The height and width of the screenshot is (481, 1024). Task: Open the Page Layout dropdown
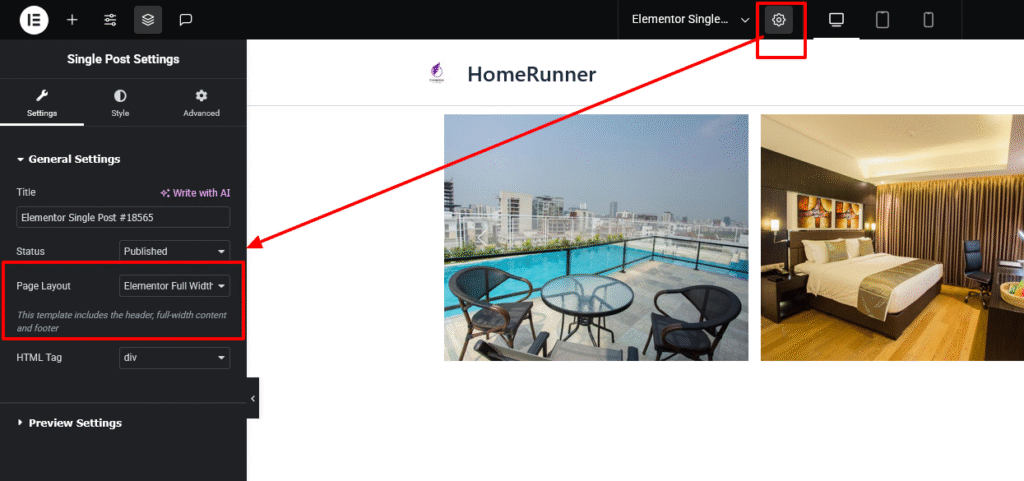pyautogui.click(x=174, y=286)
